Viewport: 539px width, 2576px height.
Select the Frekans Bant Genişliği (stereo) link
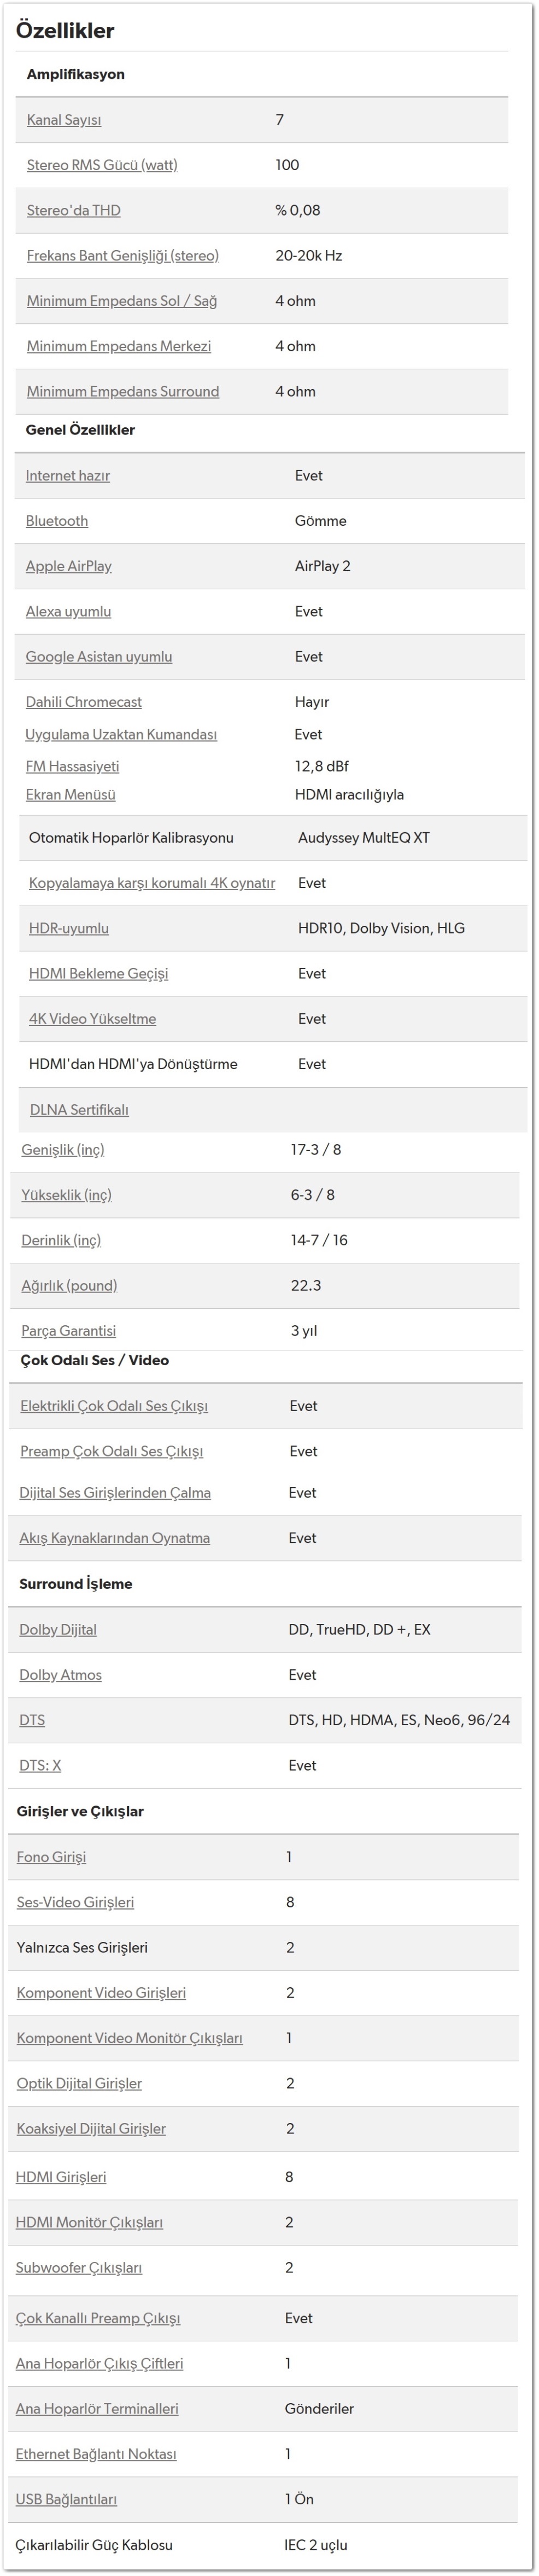(123, 255)
